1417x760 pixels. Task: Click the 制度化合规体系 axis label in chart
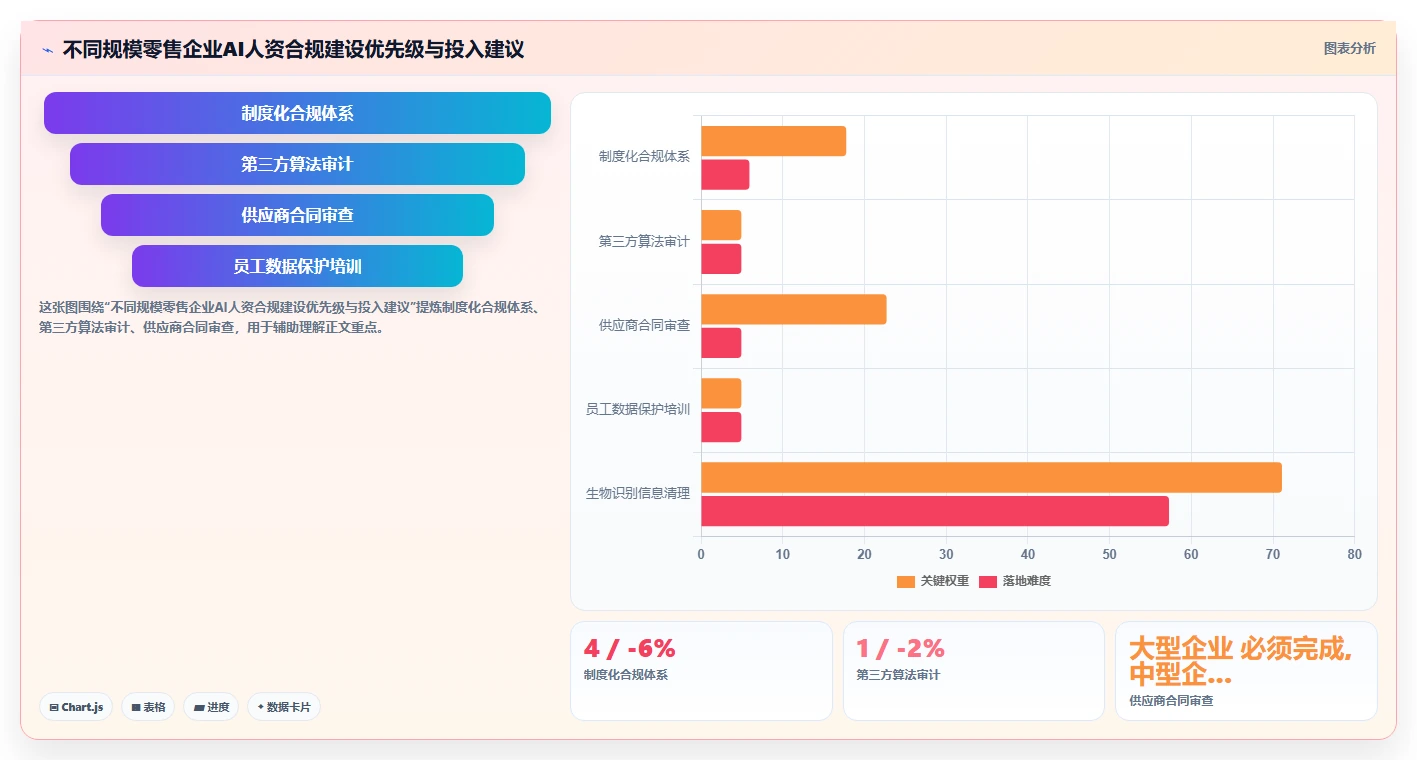(644, 157)
